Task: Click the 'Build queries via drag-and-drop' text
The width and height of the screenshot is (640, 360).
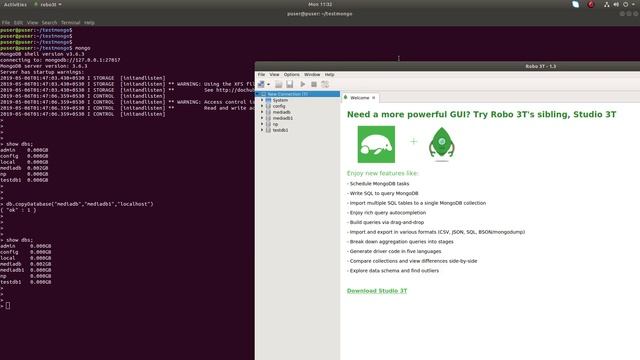Action: tap(387, 222)
